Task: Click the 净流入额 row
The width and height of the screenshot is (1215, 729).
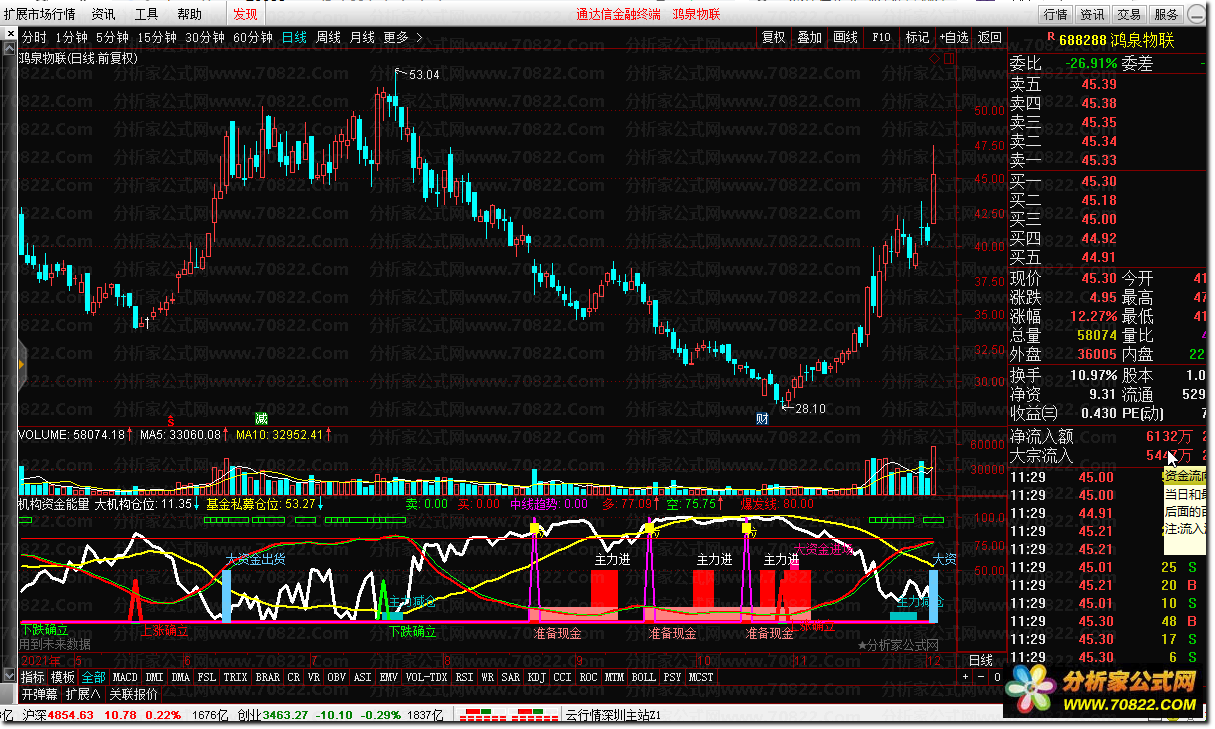Action: 1107,436
